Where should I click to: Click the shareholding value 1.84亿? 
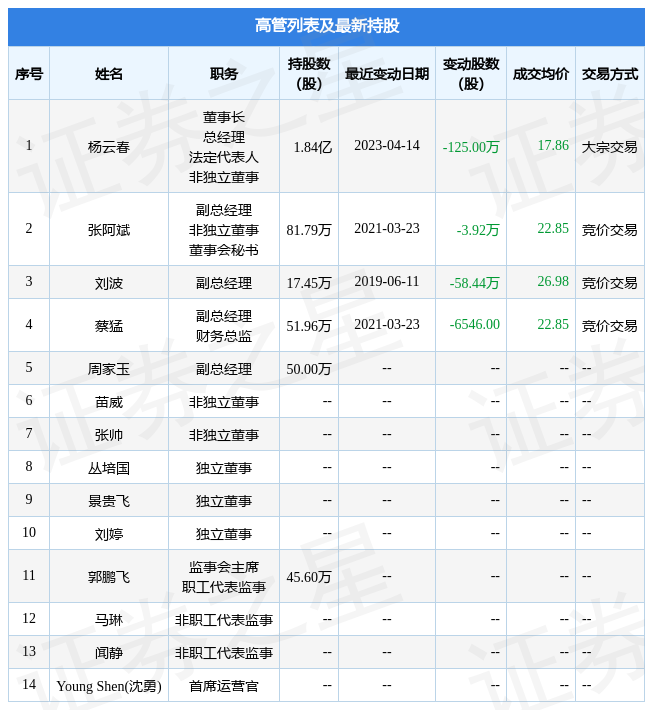tap(313, 147)
